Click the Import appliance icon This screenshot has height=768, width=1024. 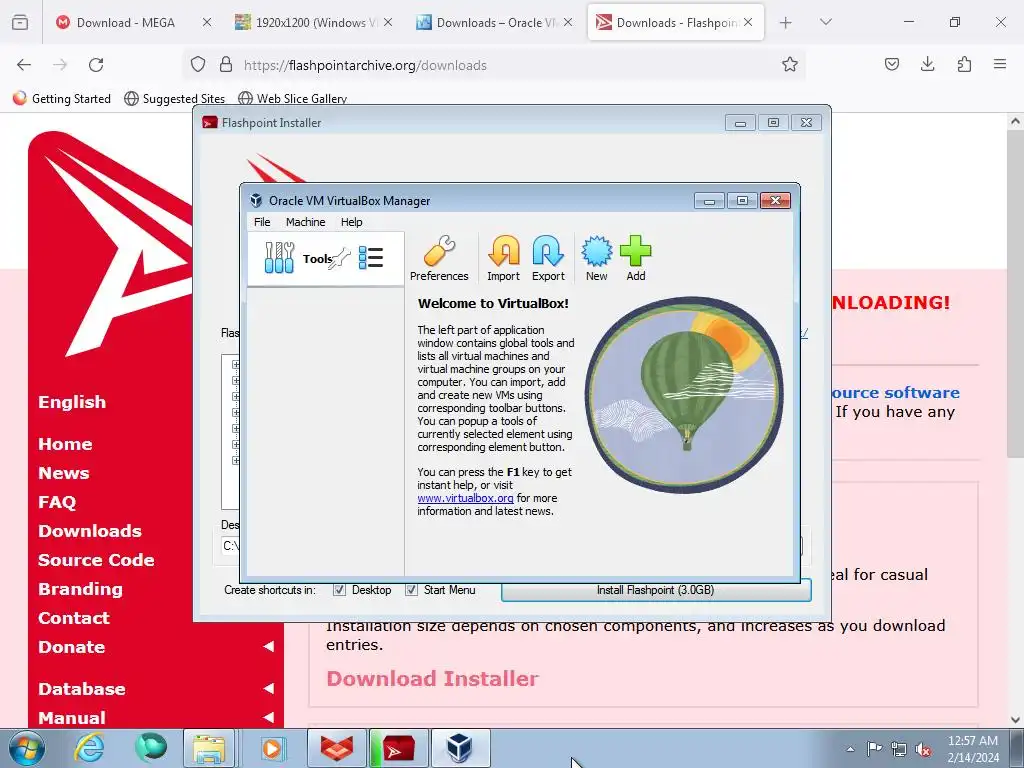(504, 259)
